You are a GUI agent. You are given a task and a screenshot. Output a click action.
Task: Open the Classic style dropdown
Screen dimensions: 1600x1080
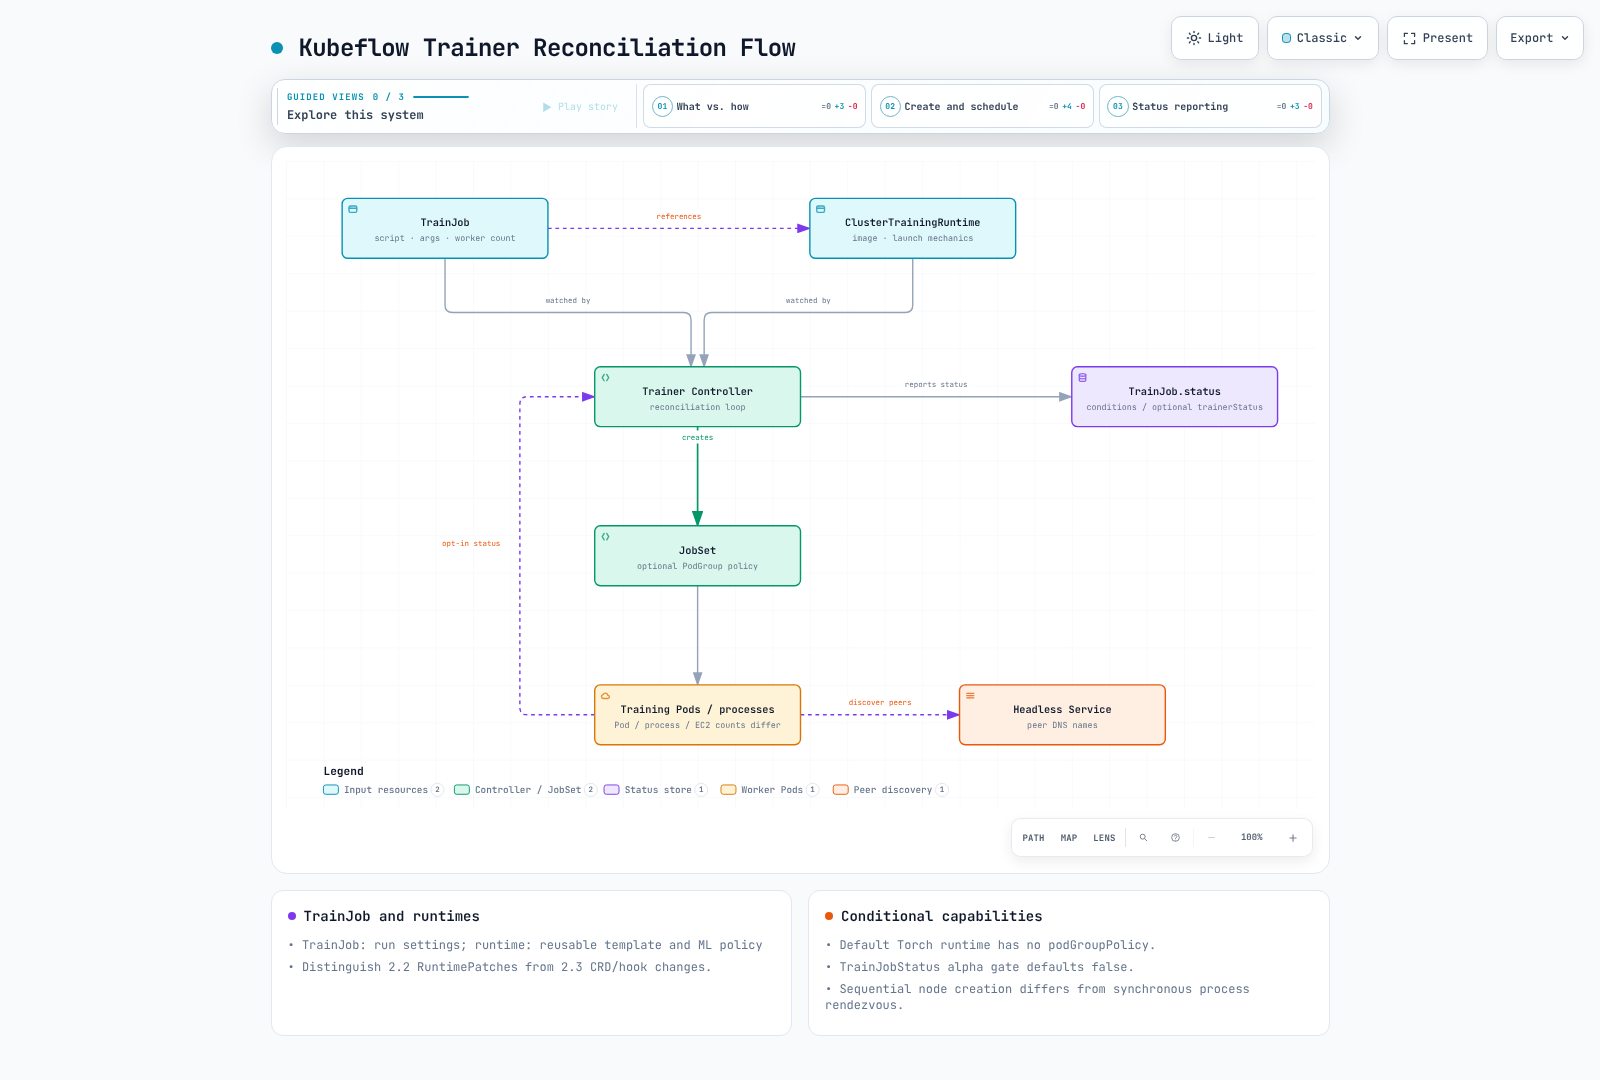click(x=1322, y=38)
